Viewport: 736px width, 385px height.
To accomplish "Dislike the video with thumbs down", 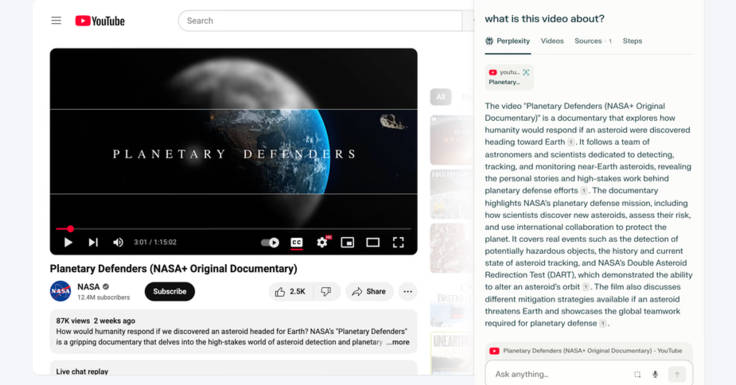I will point(326,292).
